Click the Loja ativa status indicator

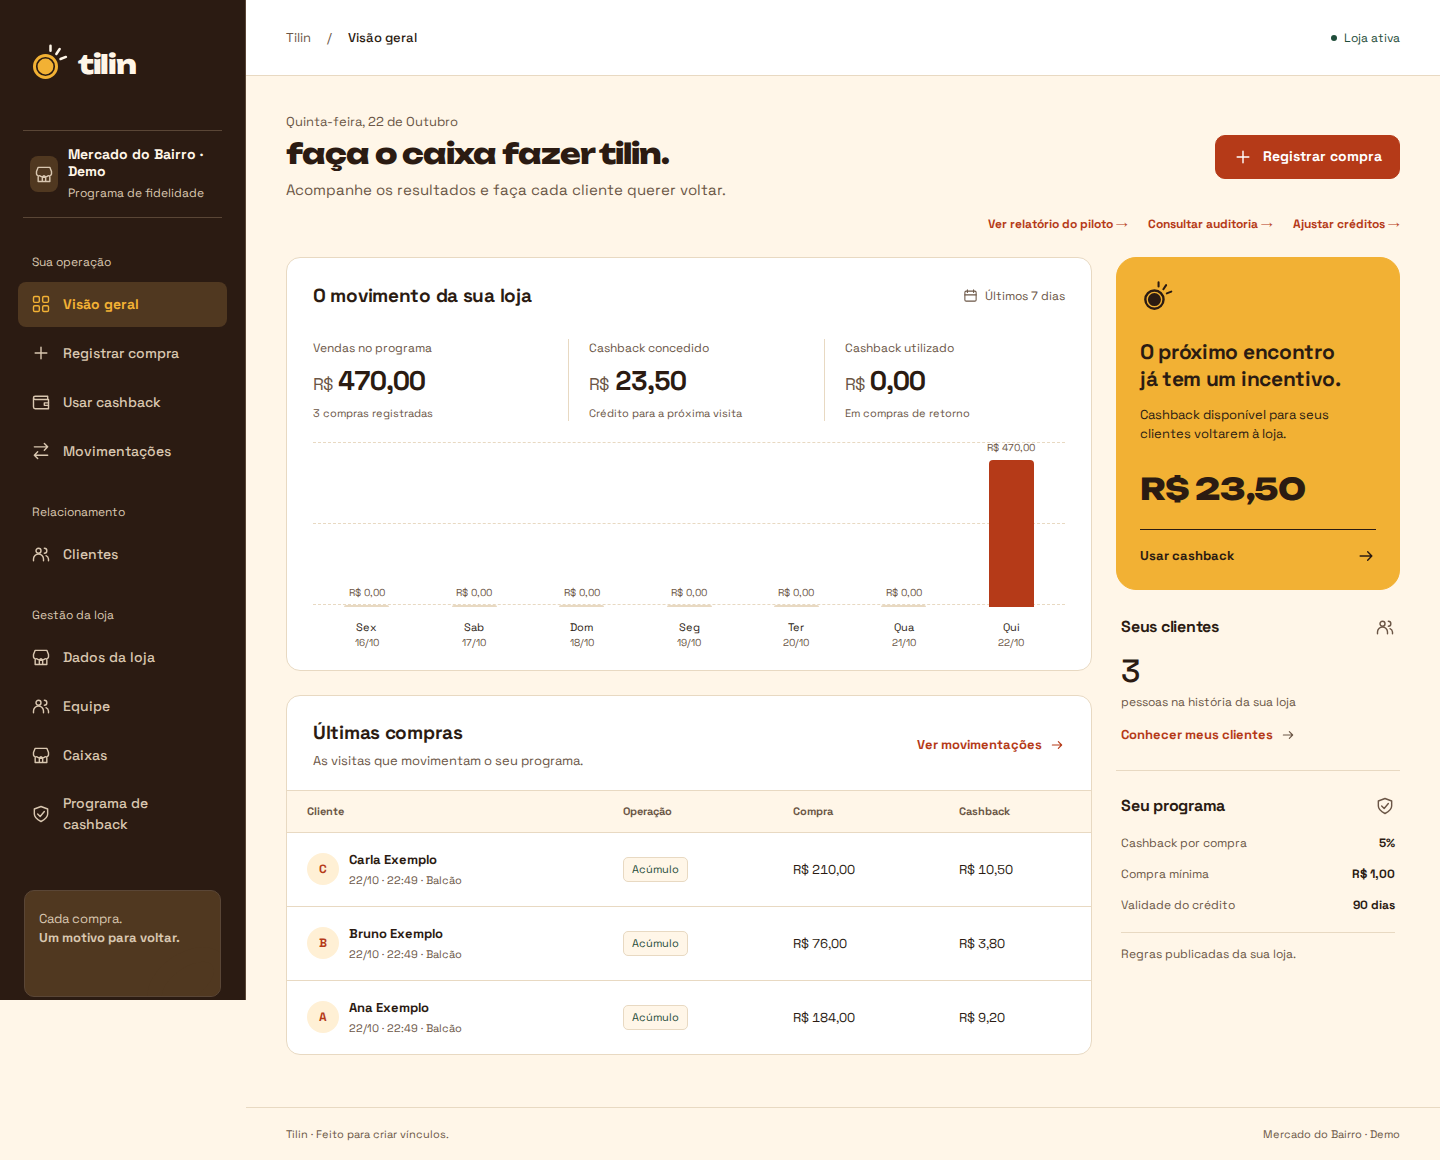pyautogui.click(x=1365, y=38)
